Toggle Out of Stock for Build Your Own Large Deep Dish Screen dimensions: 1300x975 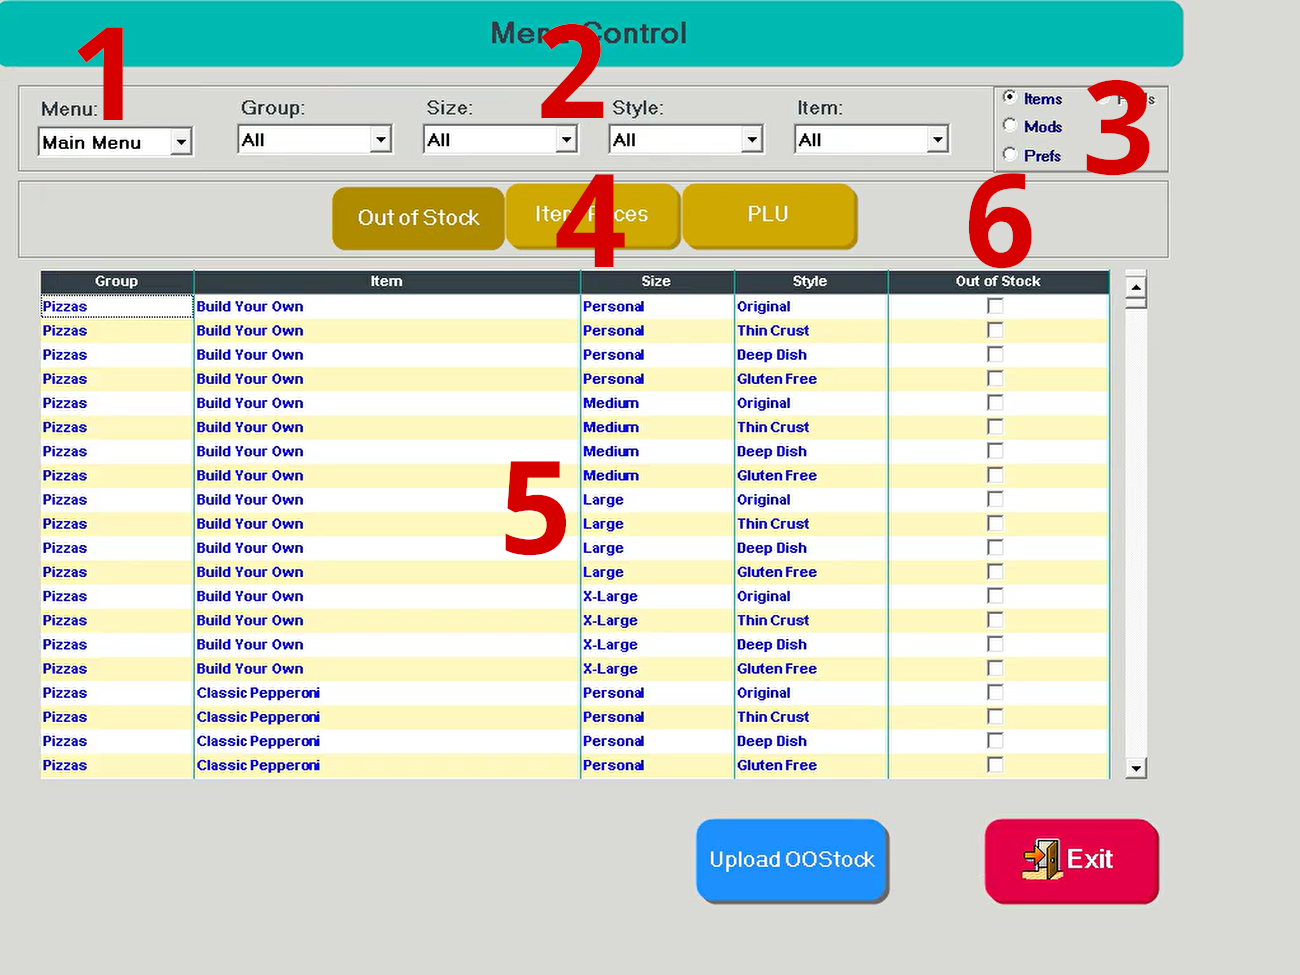point(995,547)
